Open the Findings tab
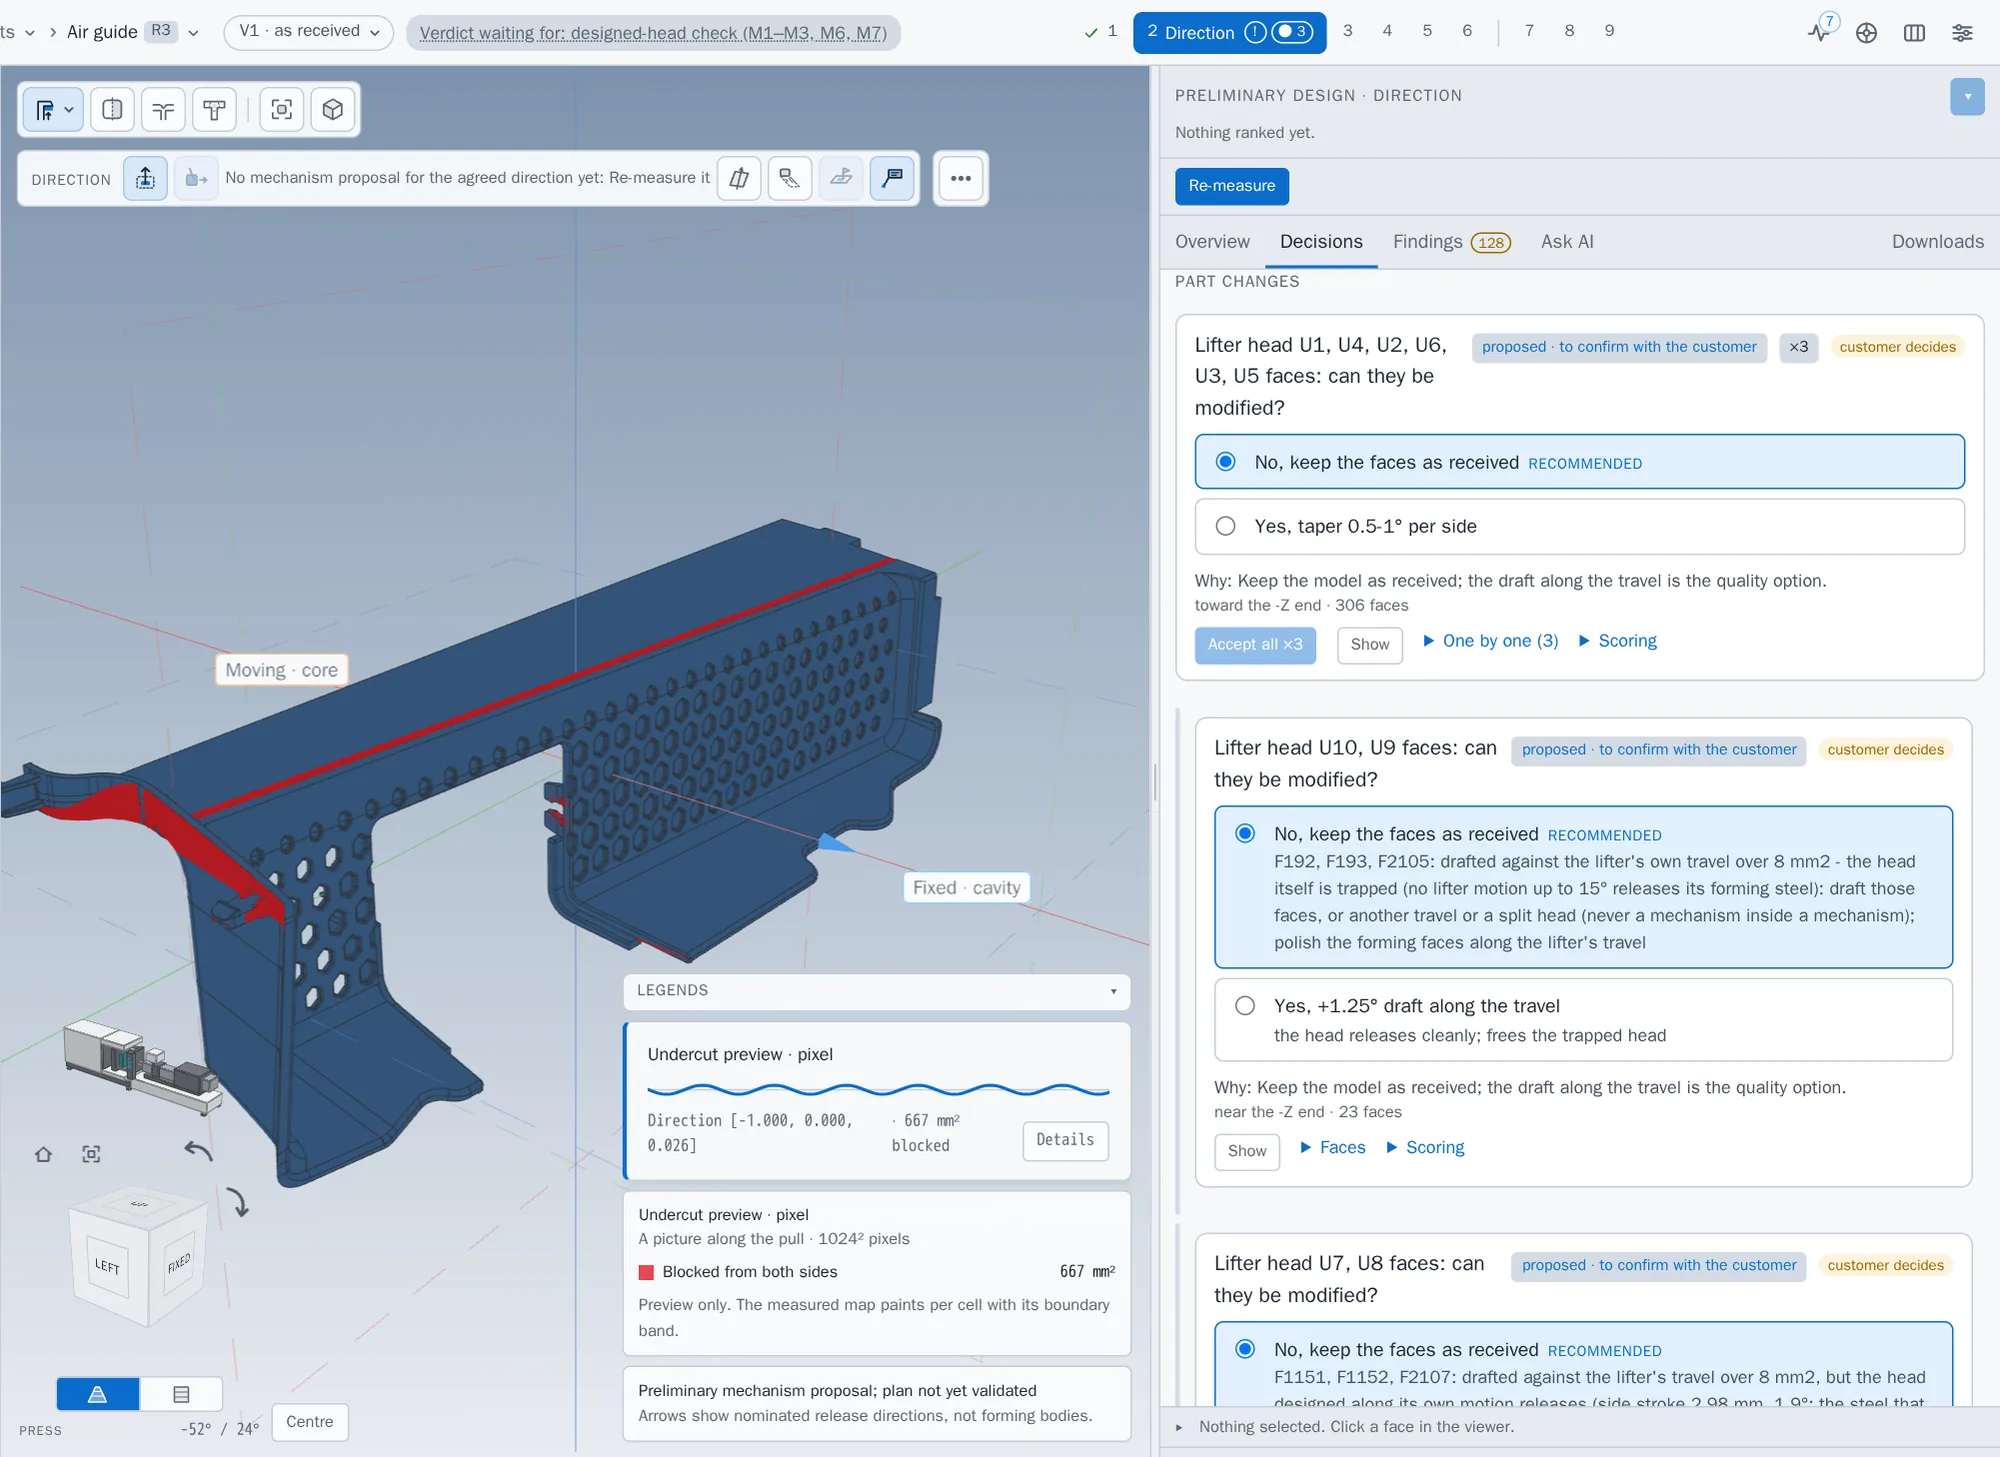This screenshot has height=1457, width=2000. (x=1451, y=242)
